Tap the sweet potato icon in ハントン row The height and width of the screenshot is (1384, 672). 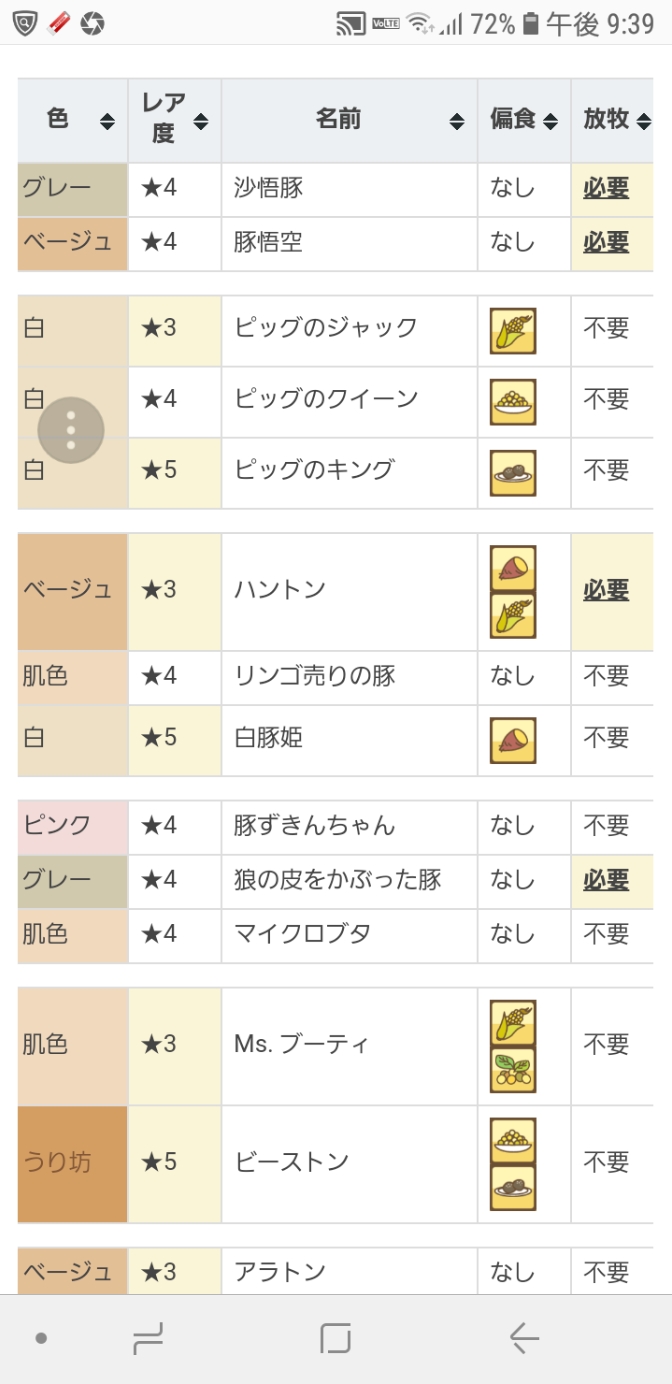point(513,568)
